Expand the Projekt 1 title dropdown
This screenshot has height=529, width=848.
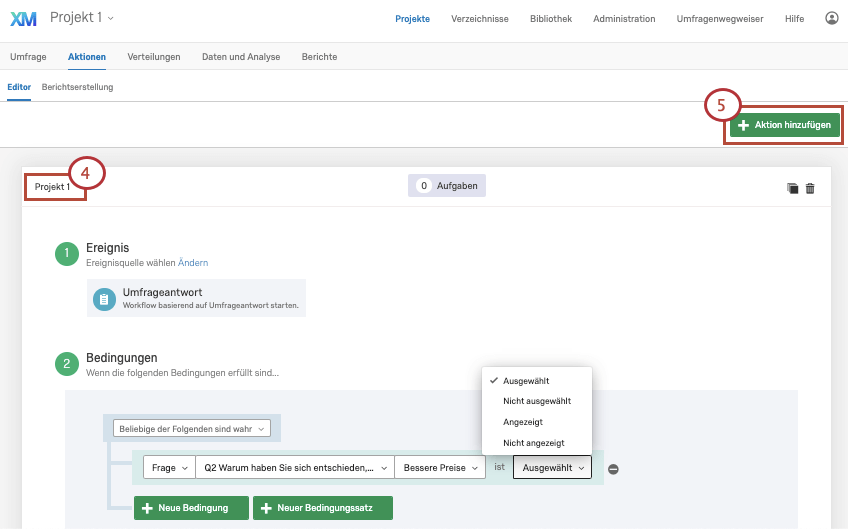(82, 18)
